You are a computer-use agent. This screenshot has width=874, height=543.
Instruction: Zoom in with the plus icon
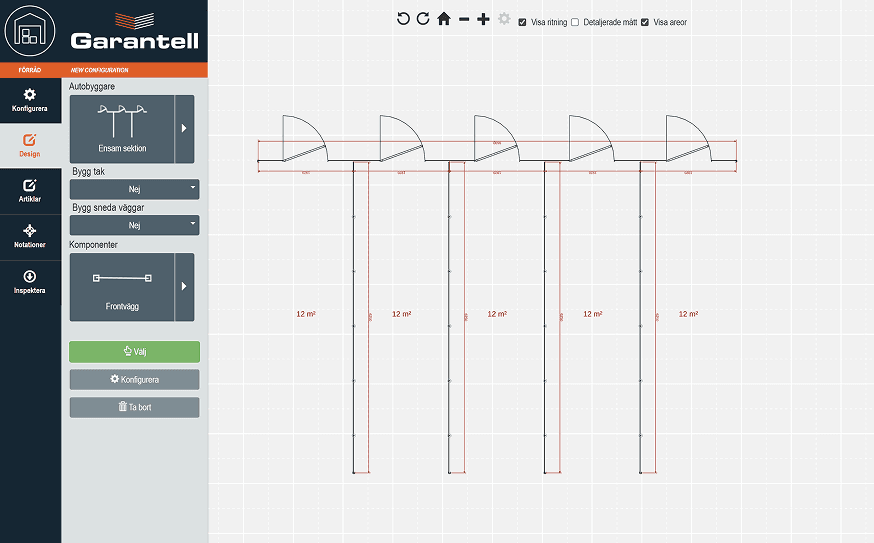click(x=483, y=20)
